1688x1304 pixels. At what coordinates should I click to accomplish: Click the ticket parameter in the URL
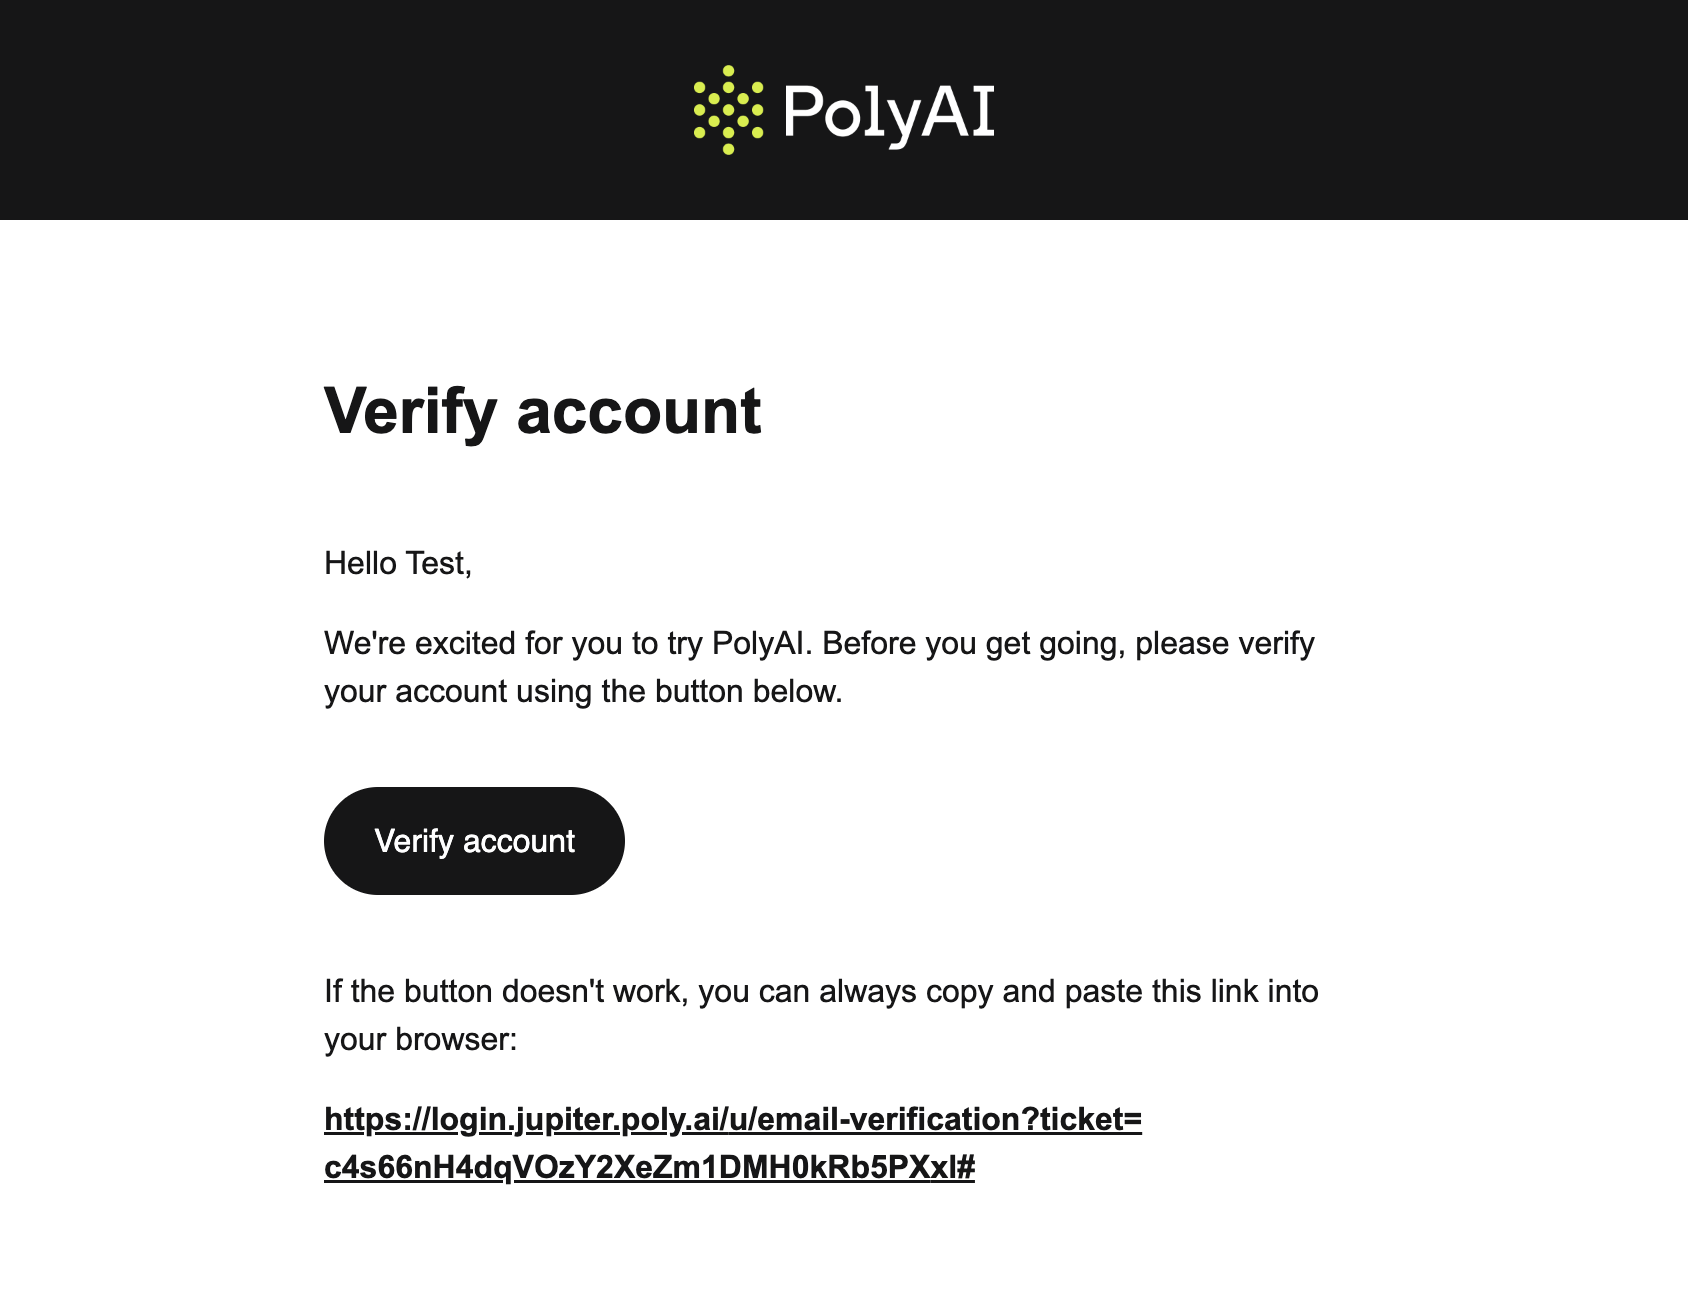click(x=1083, y=1121)
